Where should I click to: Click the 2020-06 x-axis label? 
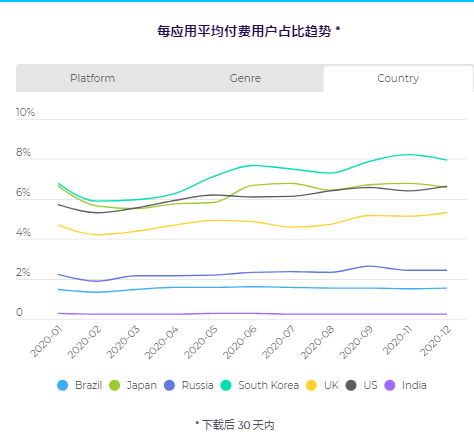(x=240, y=342)
